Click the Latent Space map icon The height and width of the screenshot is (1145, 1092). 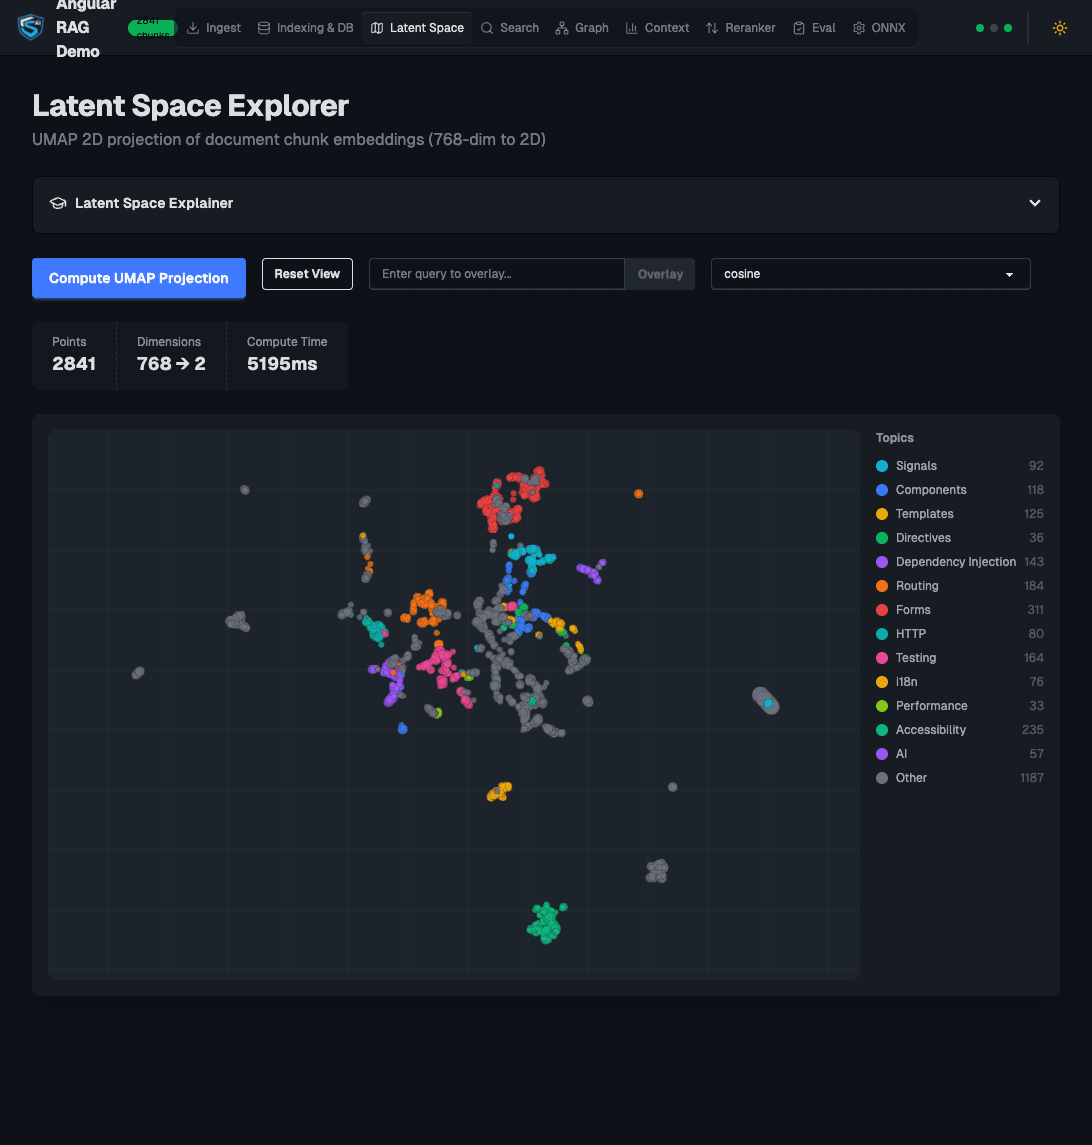click(x=377, y=28)
